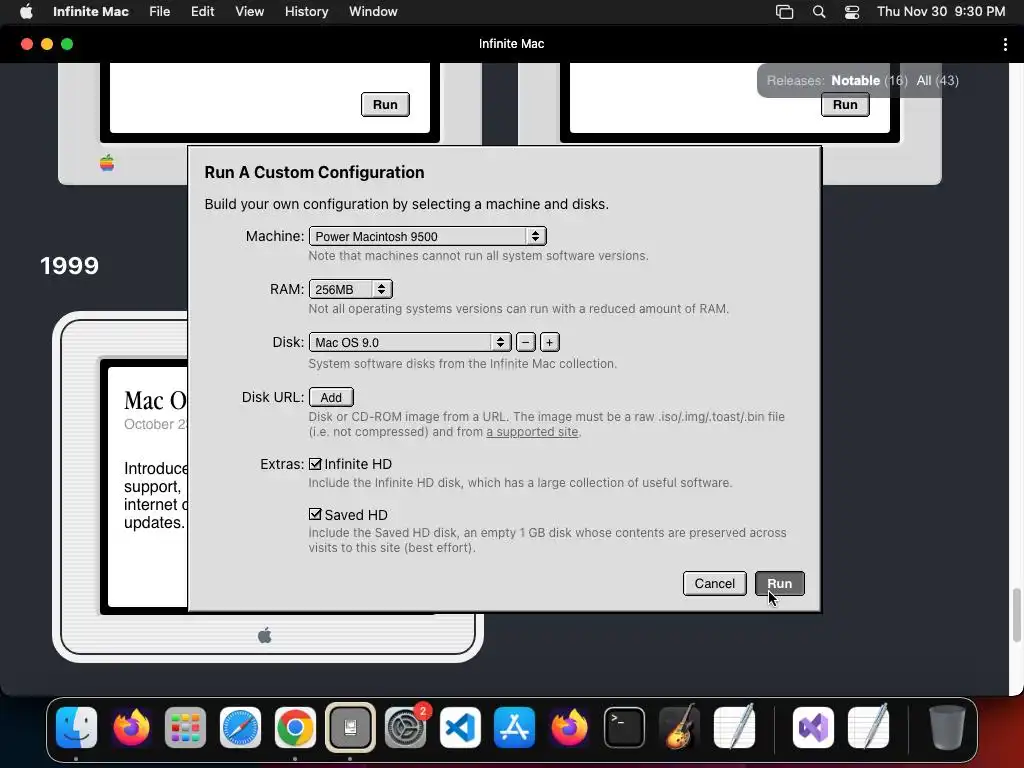Click Add next to Disk URL

point(331,397)
